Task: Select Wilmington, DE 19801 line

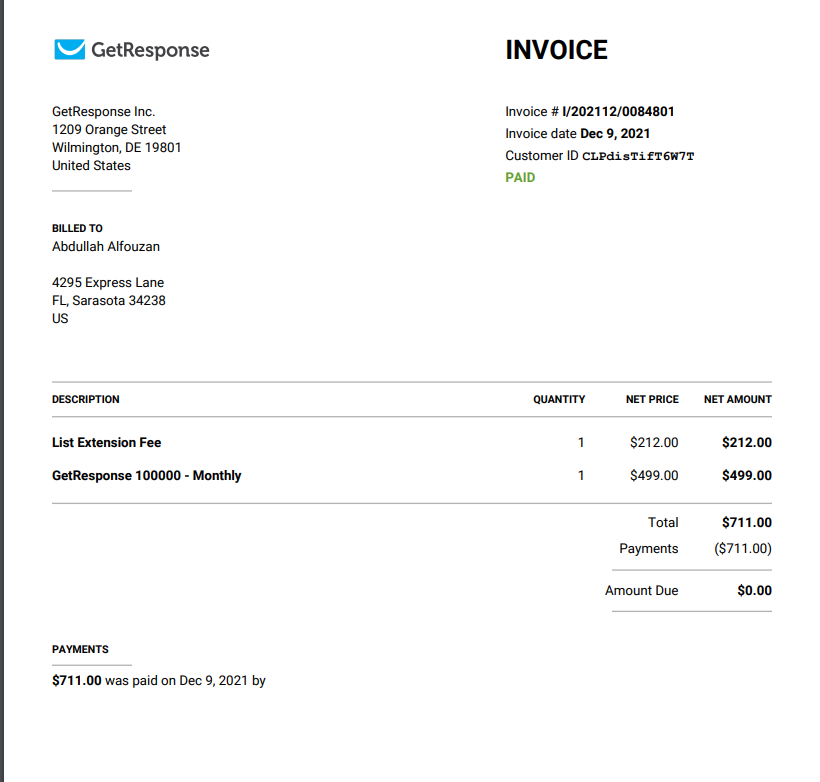Action: pos(116,148)
